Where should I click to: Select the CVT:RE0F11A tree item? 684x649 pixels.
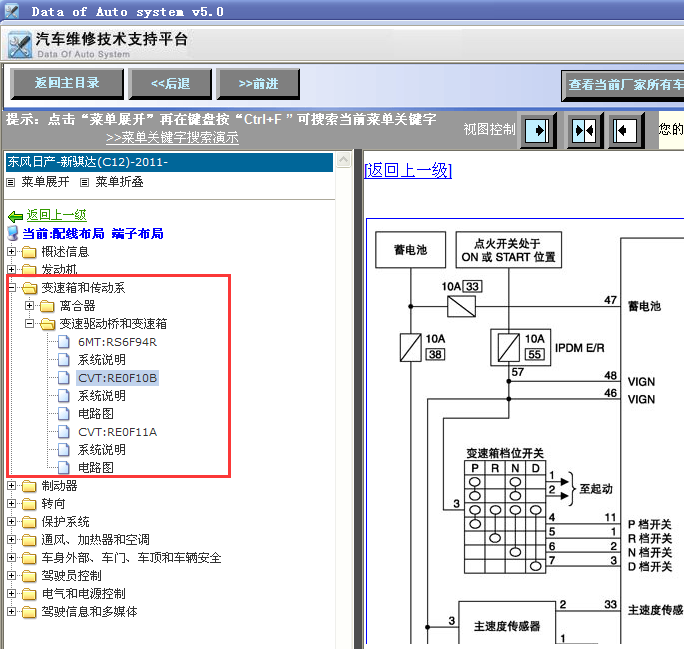point(117,432)
